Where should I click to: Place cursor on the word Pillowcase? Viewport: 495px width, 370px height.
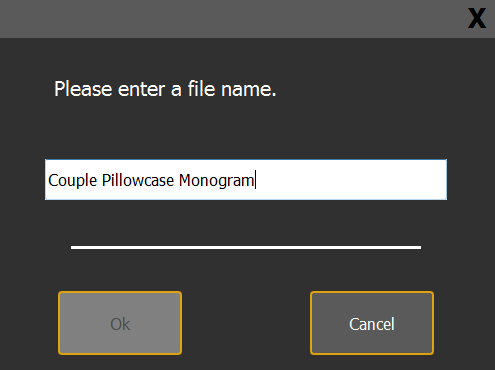138,180
